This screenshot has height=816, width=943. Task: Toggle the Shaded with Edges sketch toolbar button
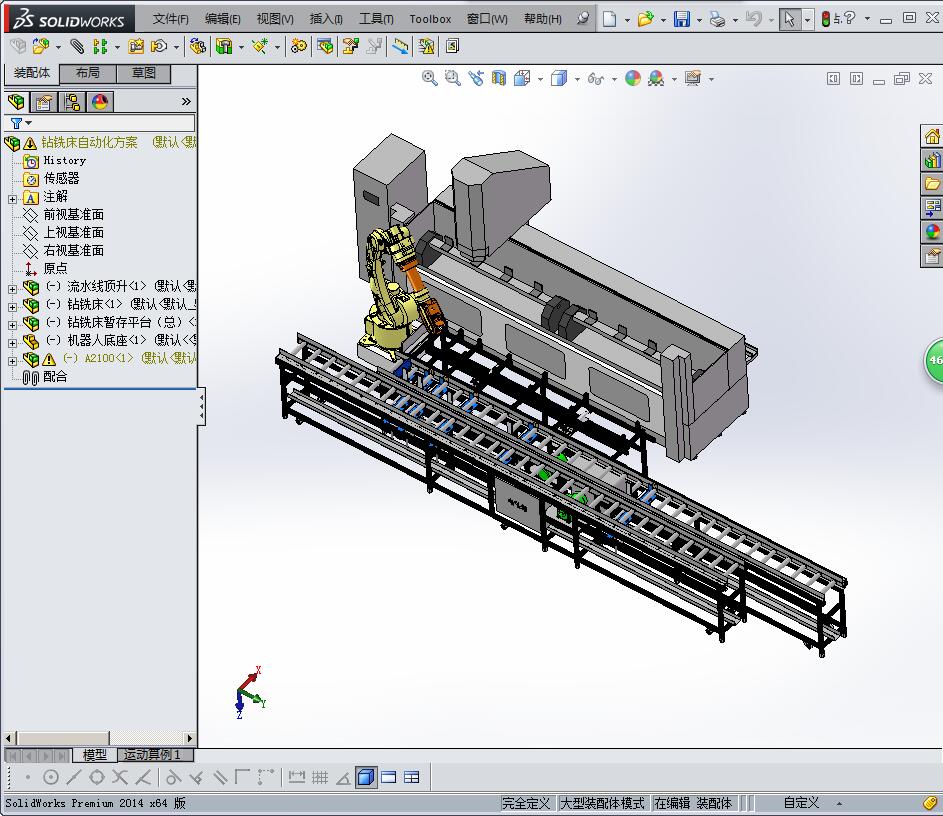click(x=366, y=778)
